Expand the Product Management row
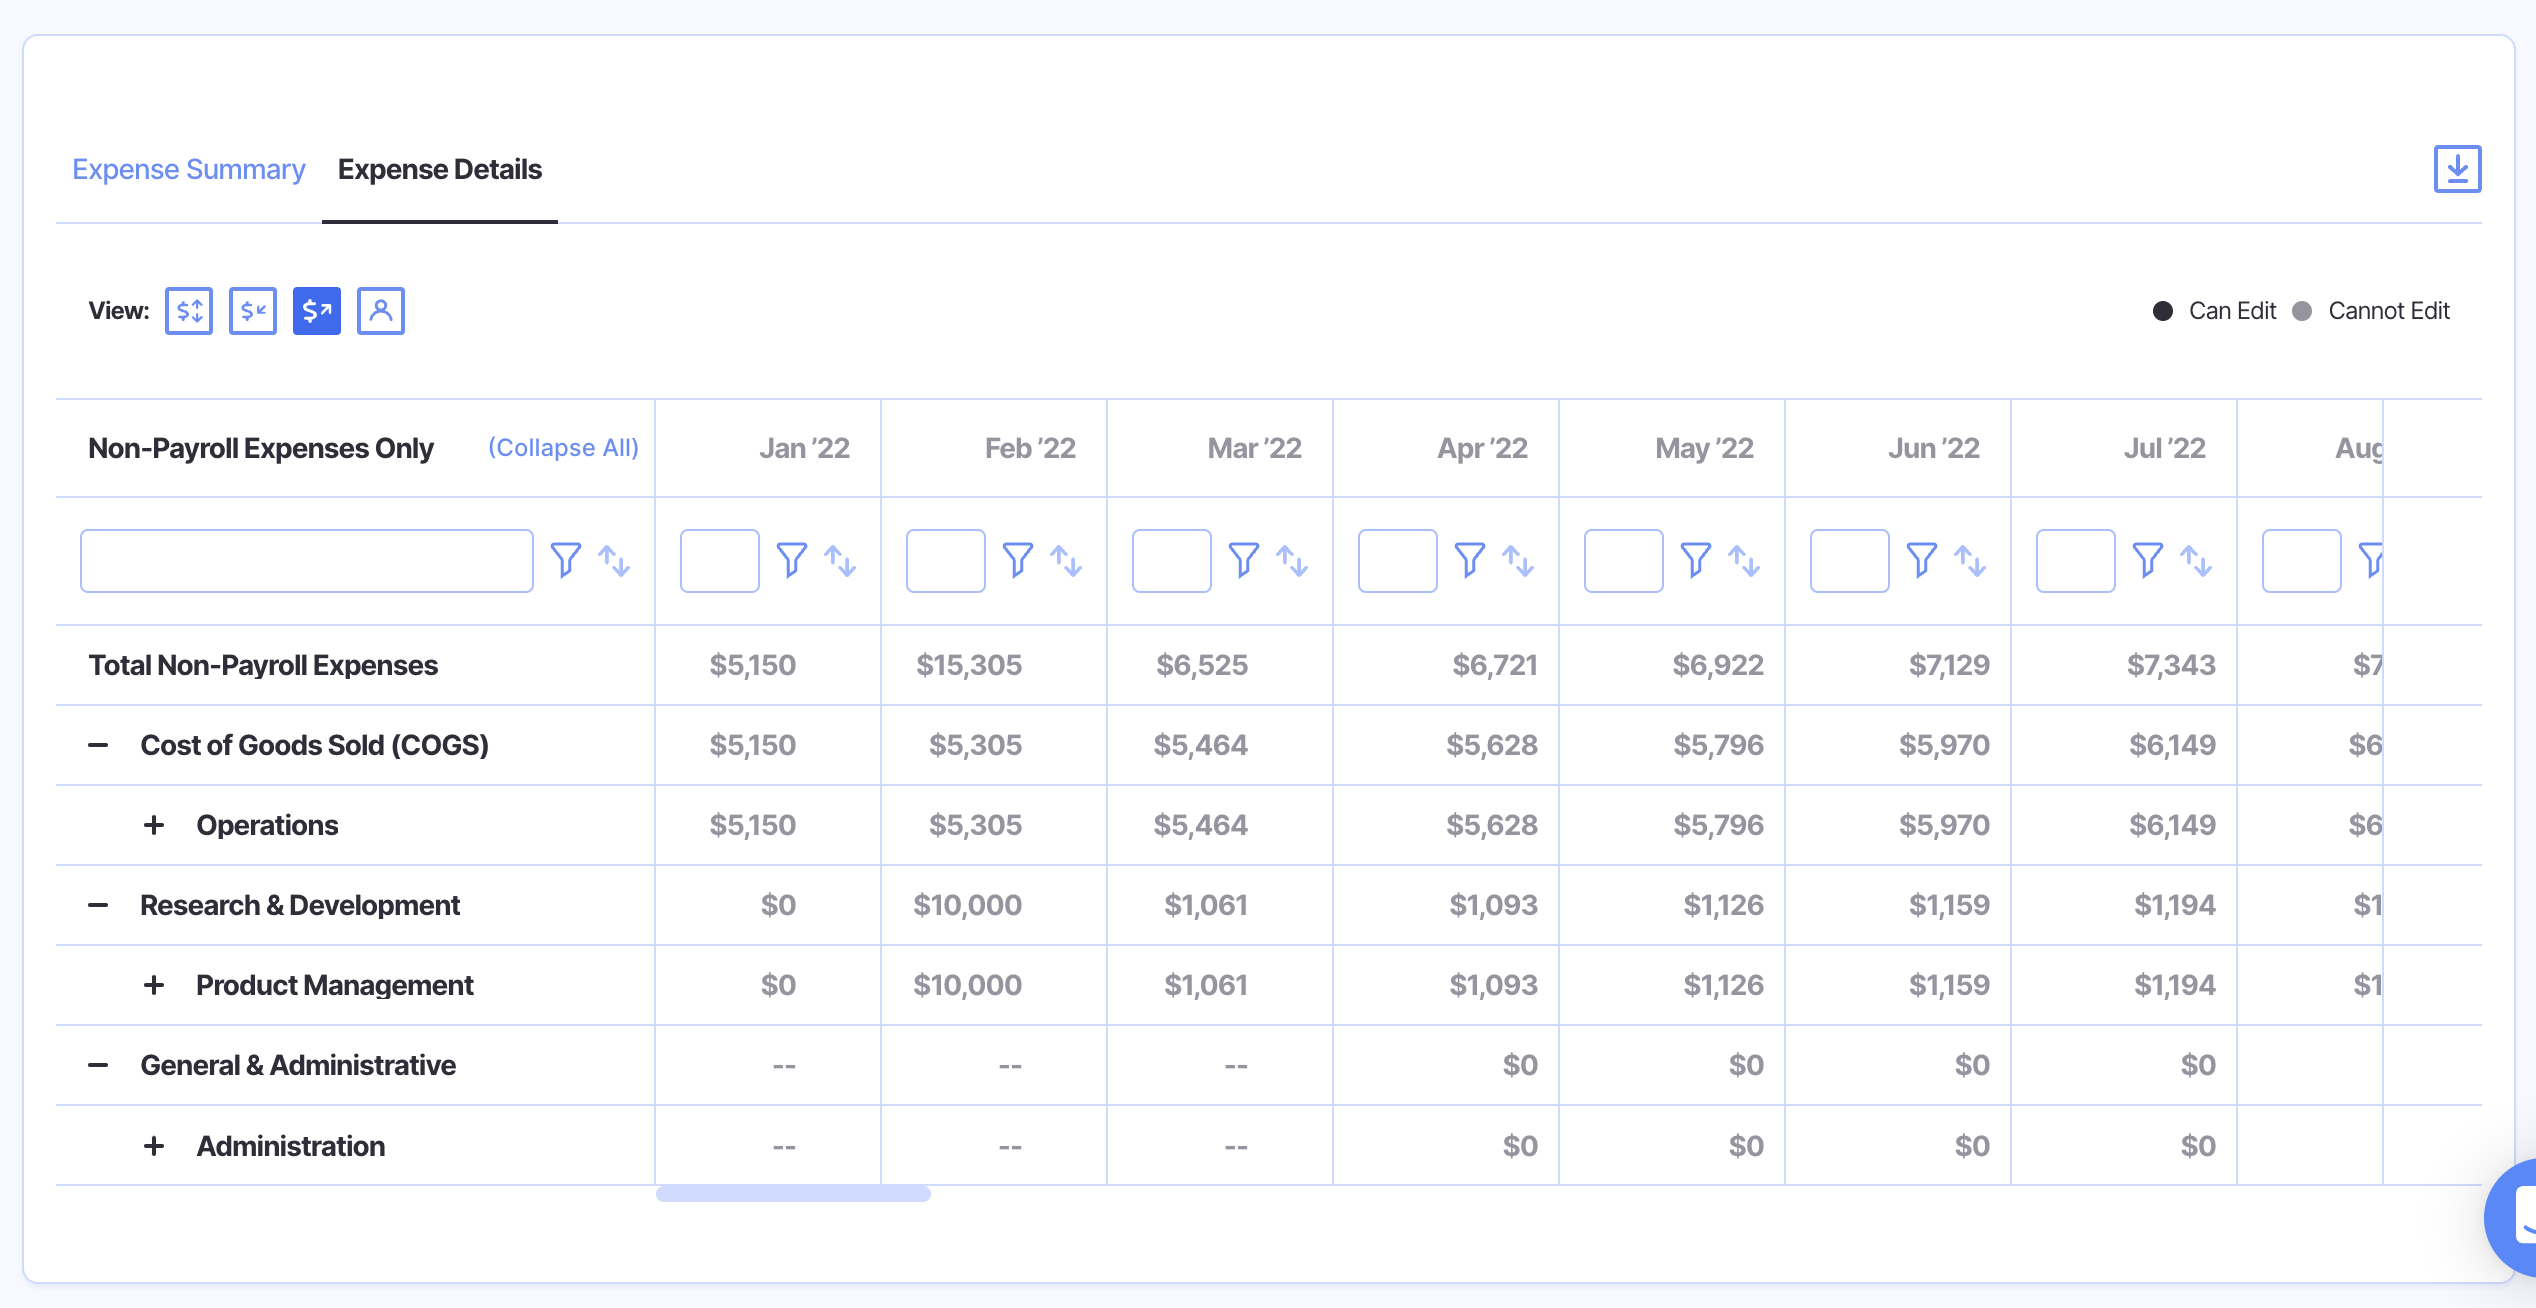2536x1308 pixels. click(154, 985)
